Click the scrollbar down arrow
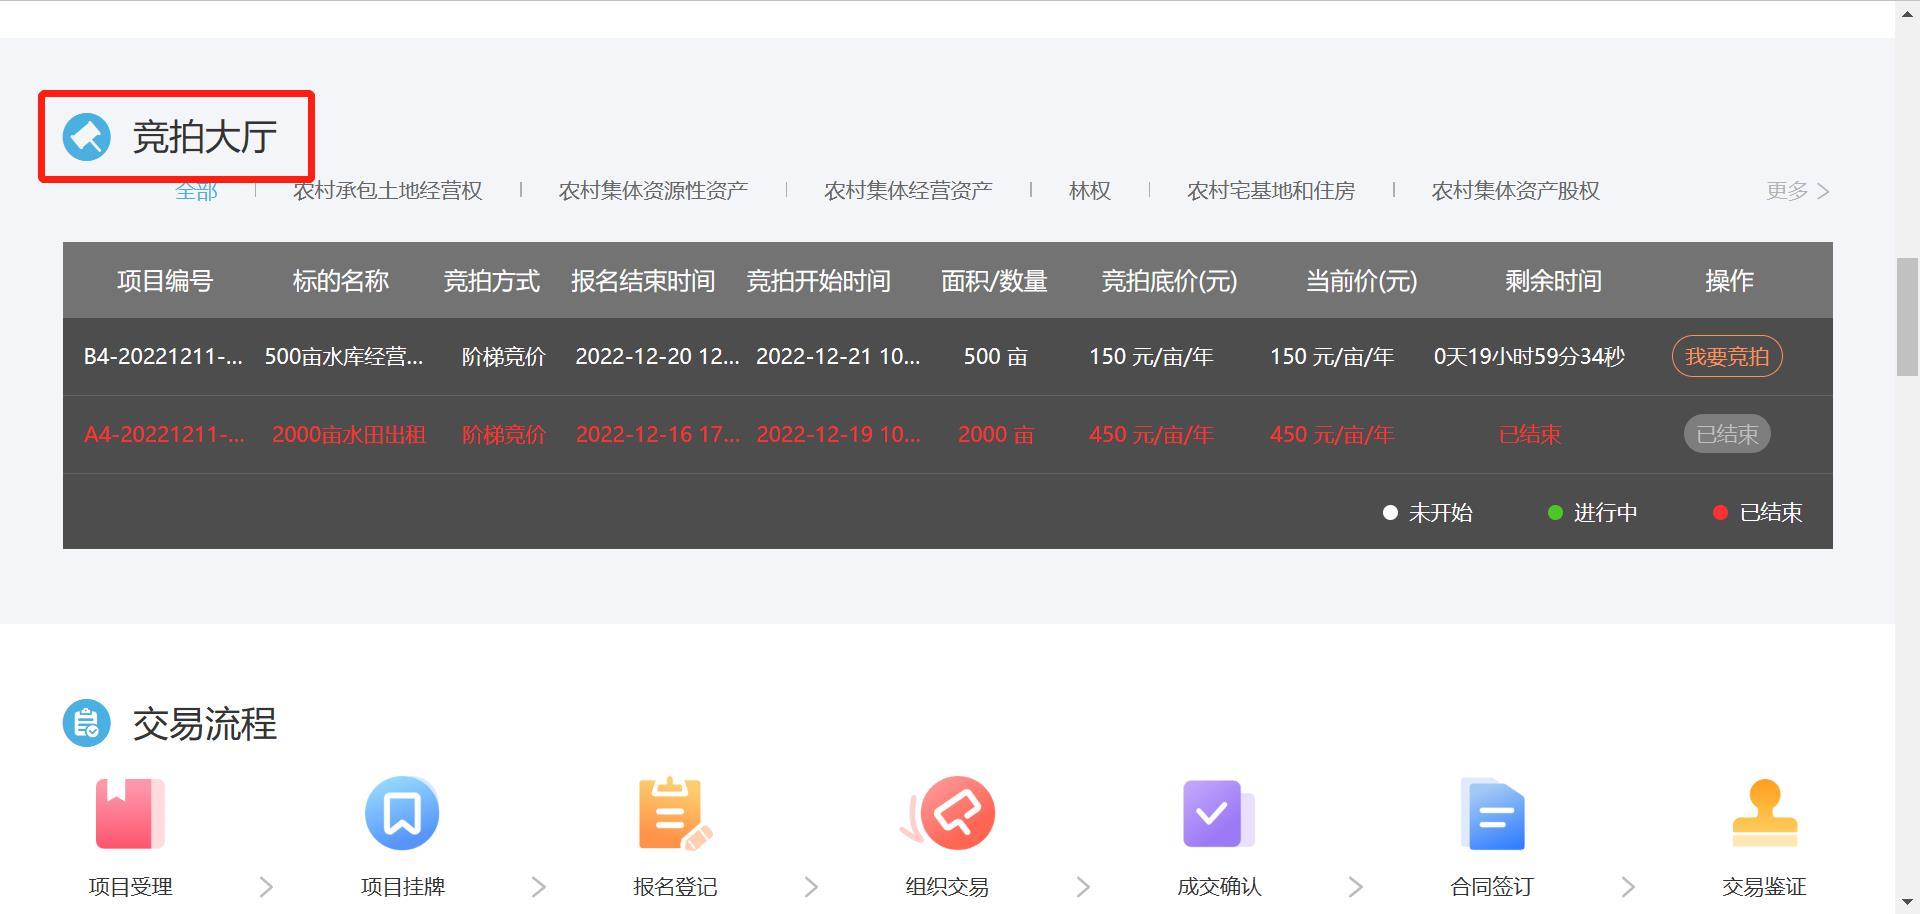The width and height of the screenshot is (1920, 914). click(1907, 903)
